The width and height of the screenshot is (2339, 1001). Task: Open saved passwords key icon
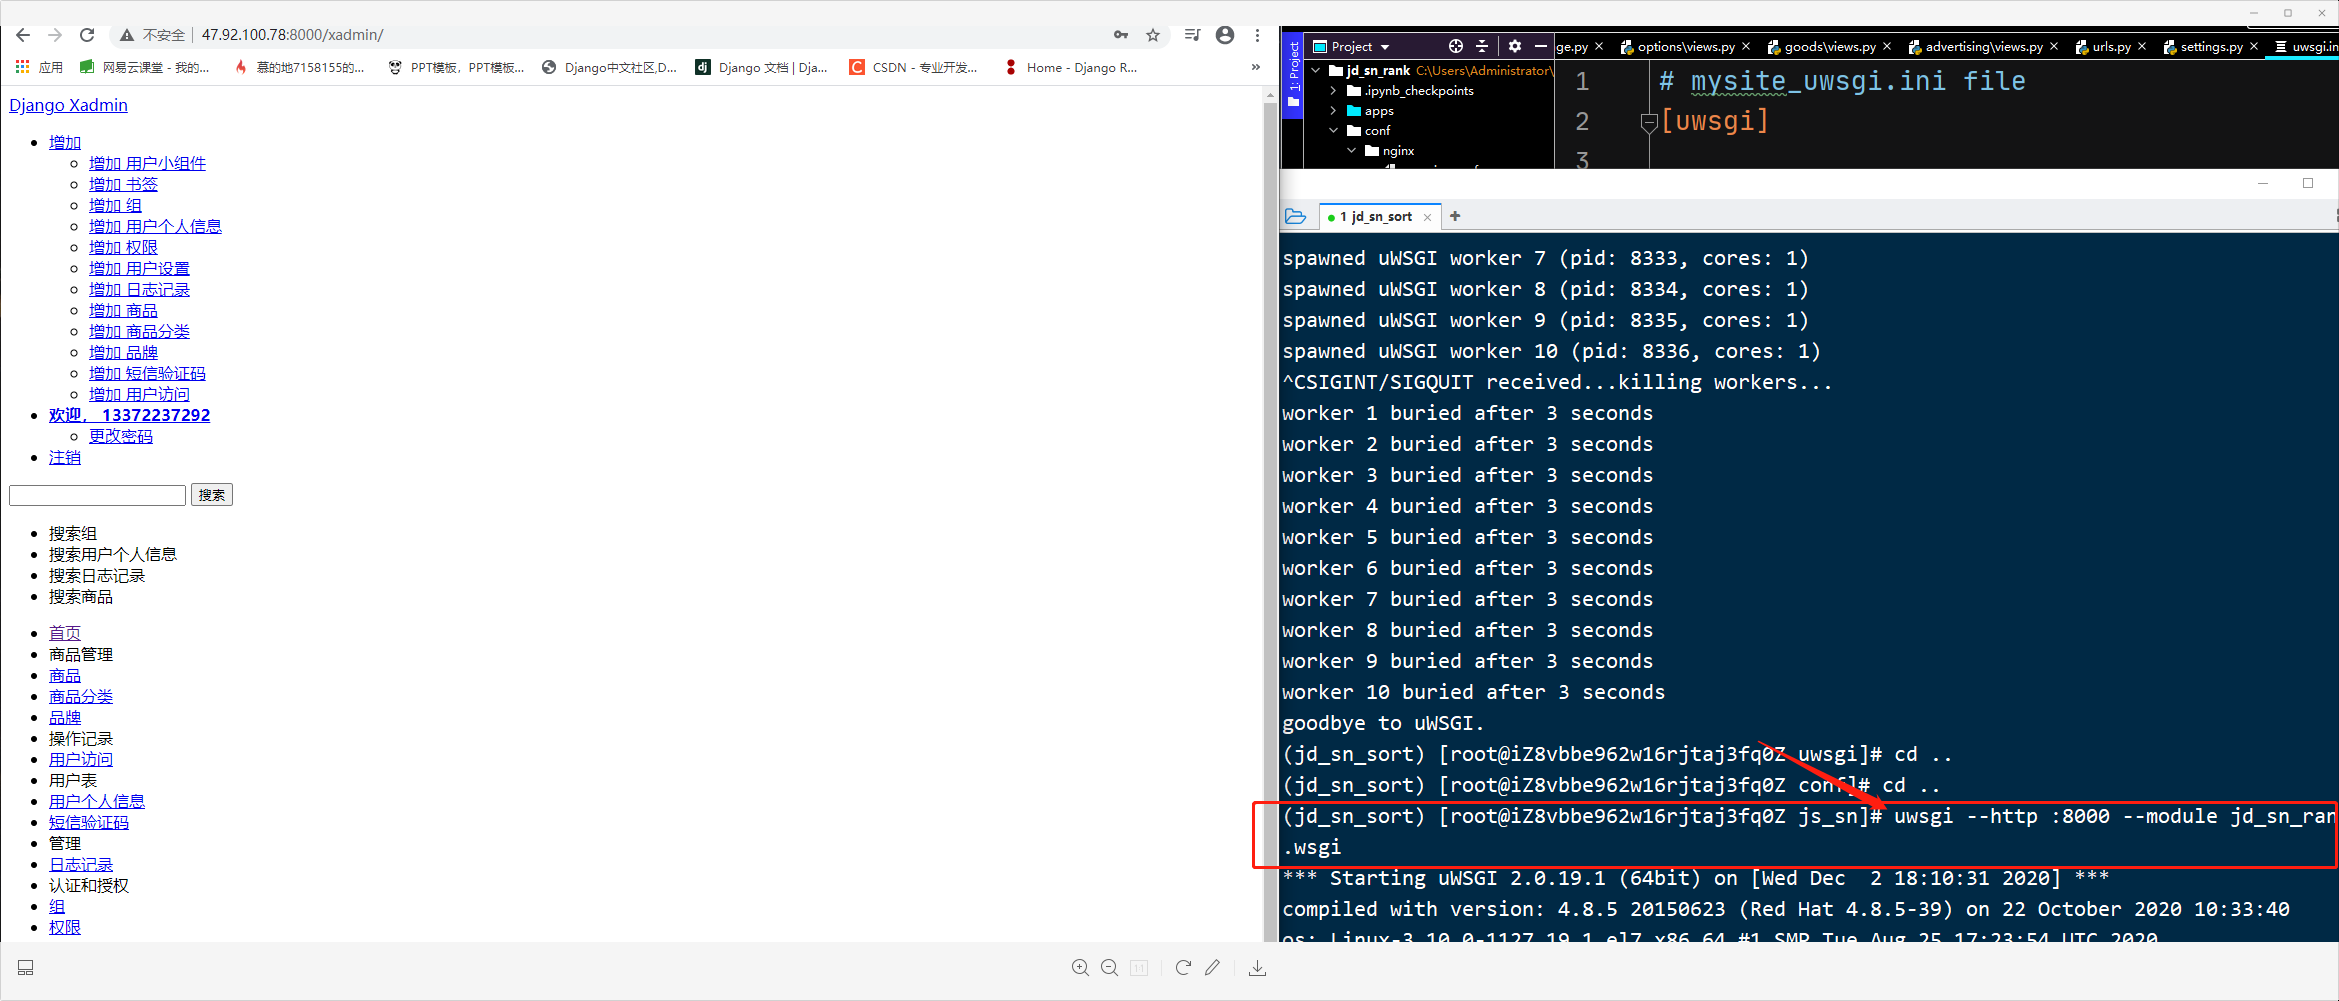click(x=1121, y=35)
